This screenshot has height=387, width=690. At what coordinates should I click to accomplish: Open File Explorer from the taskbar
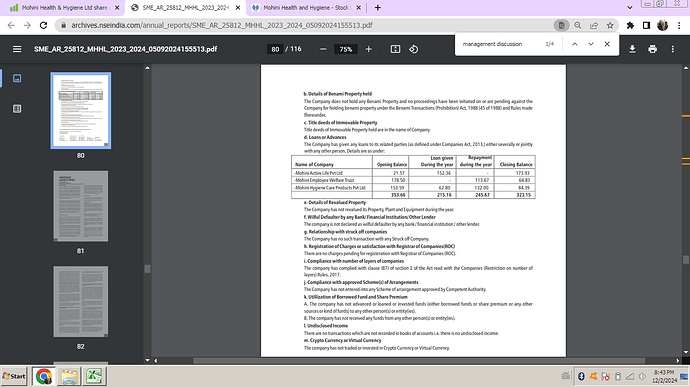69,376
